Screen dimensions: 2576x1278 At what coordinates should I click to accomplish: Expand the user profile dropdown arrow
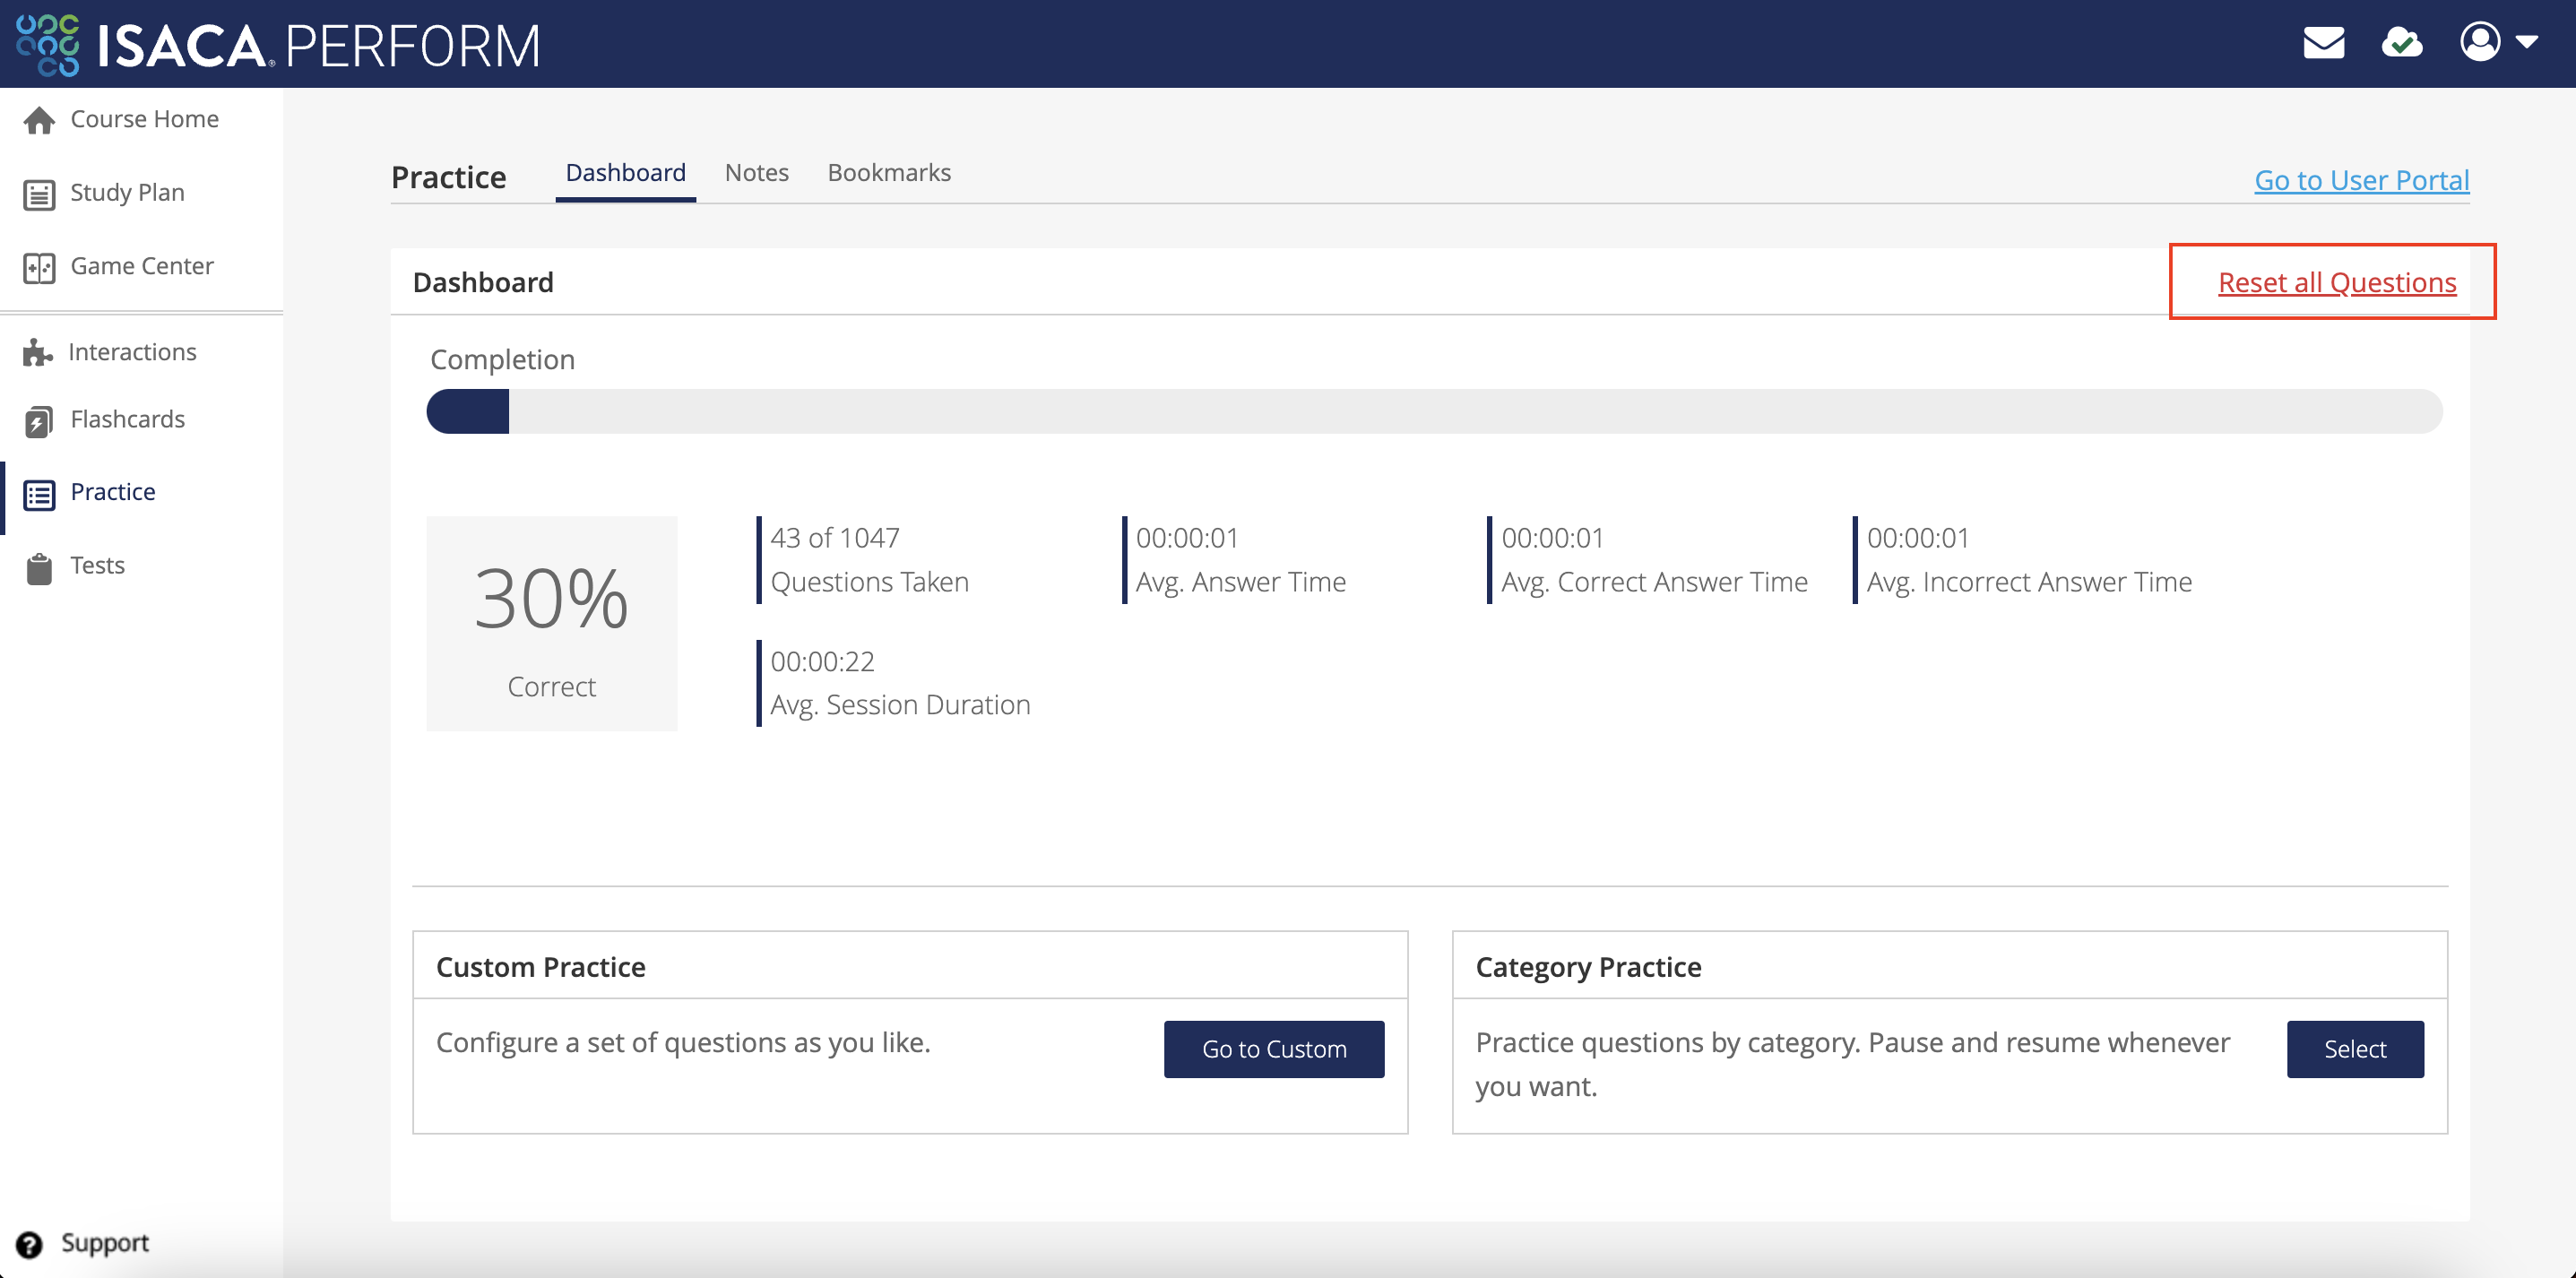(2527, 42)
